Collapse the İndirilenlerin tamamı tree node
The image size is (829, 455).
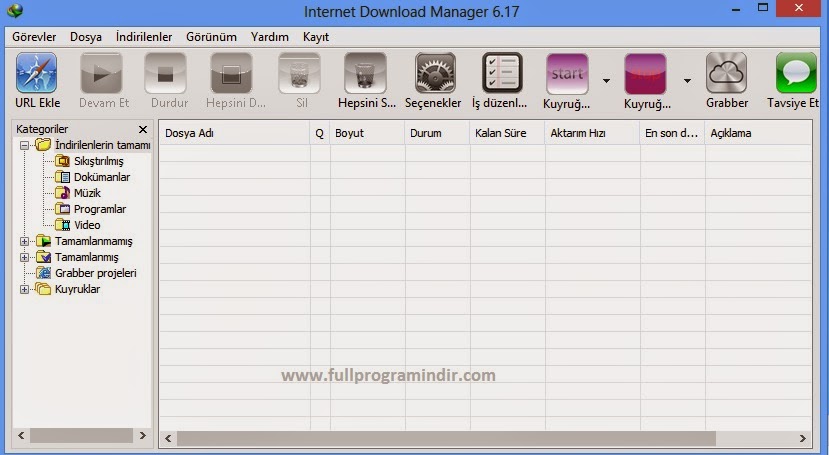click(24, 145)
